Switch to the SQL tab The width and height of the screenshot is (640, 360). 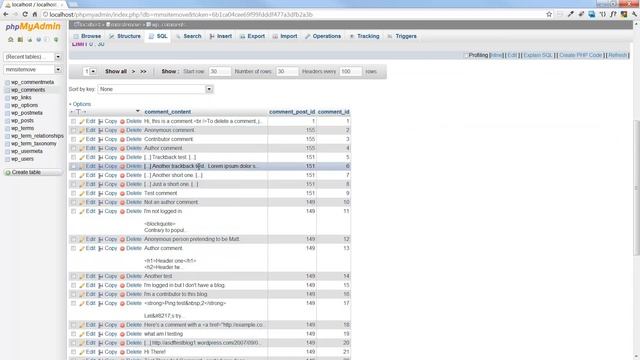tap(158, 36)
